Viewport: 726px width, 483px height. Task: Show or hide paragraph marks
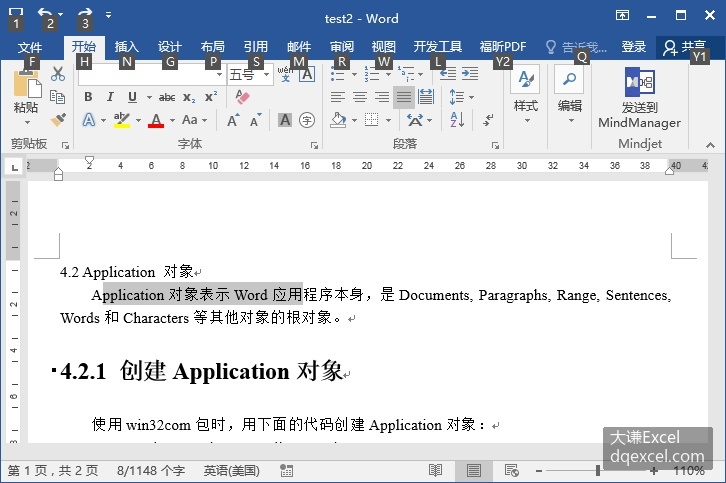488,120
